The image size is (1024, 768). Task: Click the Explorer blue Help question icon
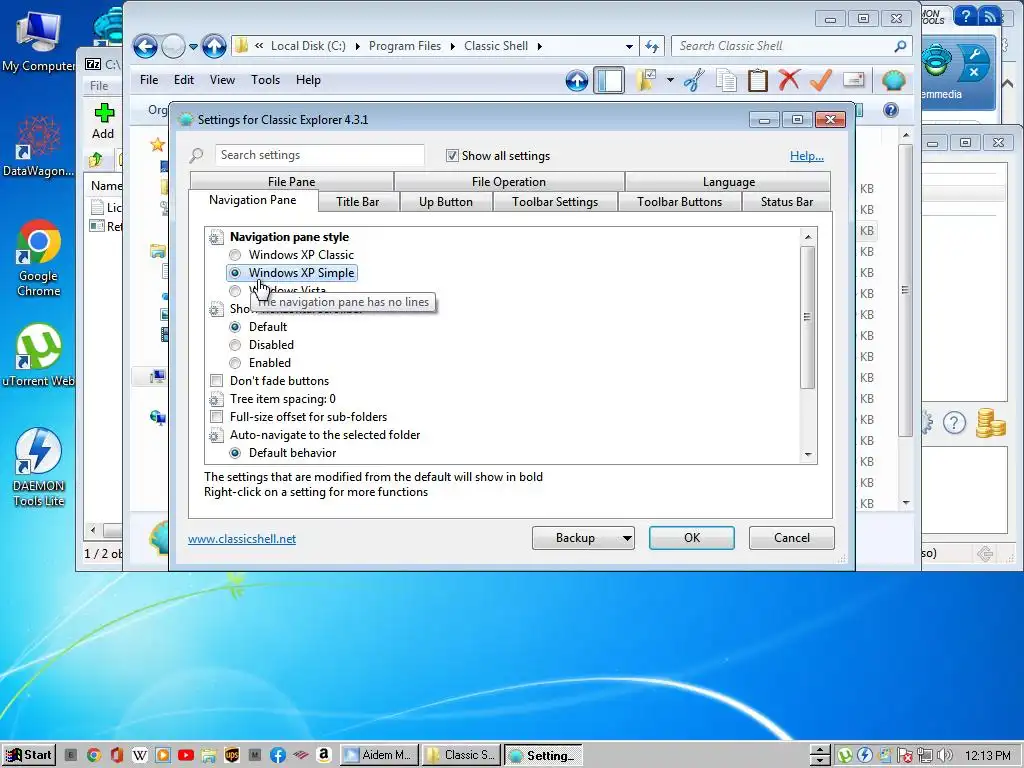click(x=891, y=110)
